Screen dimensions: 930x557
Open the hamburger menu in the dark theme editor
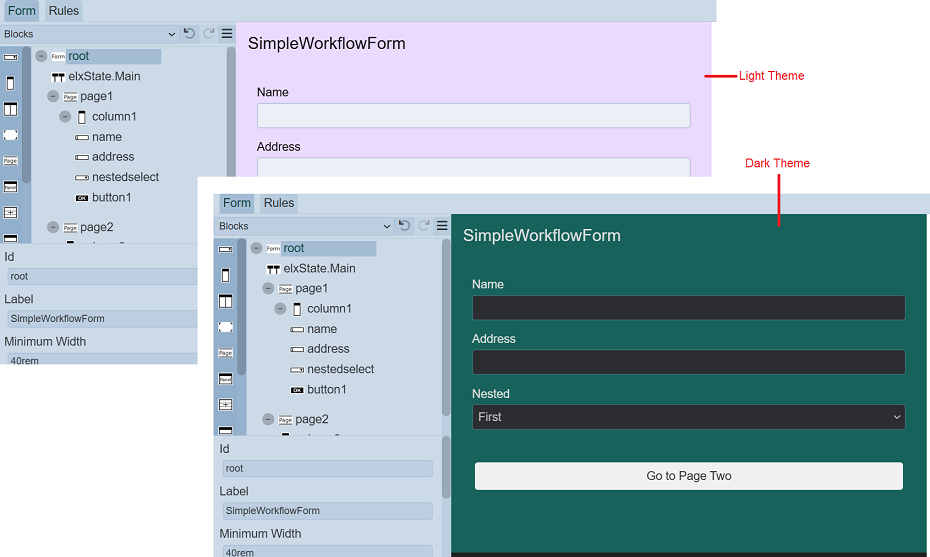tap(442, 226)
